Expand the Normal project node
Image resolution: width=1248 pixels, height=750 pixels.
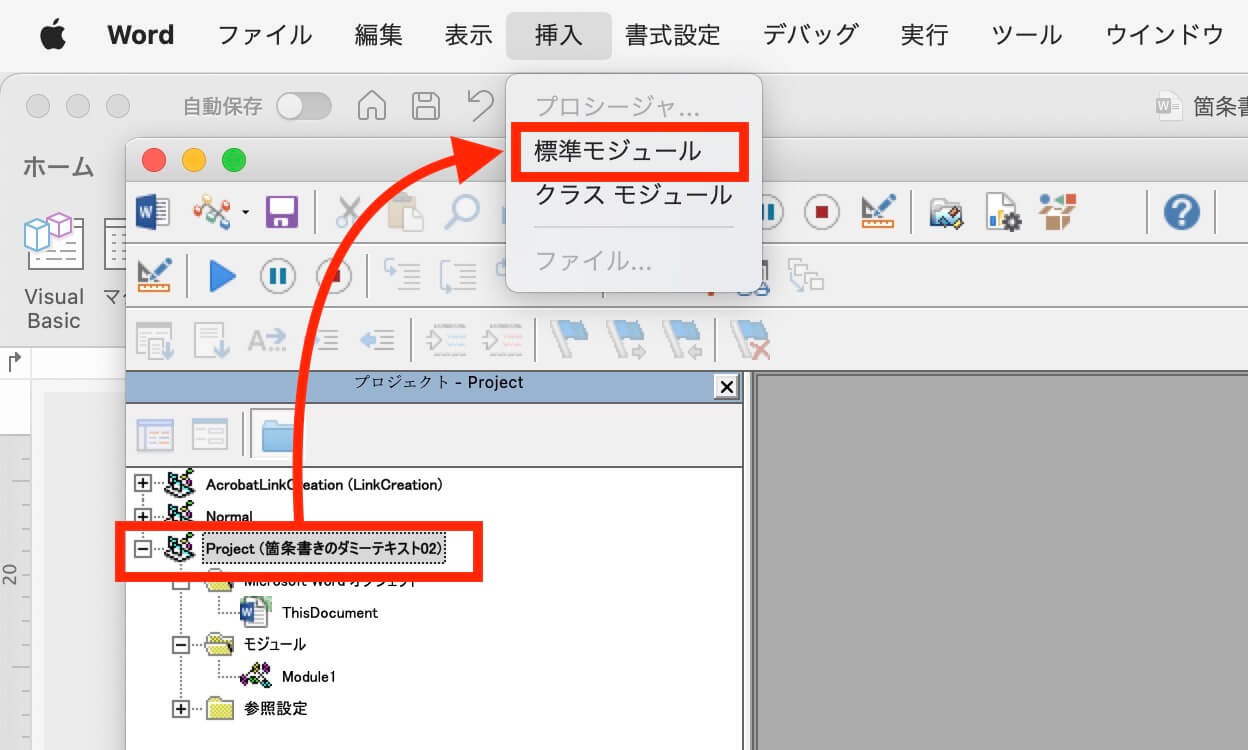point(143,516)
